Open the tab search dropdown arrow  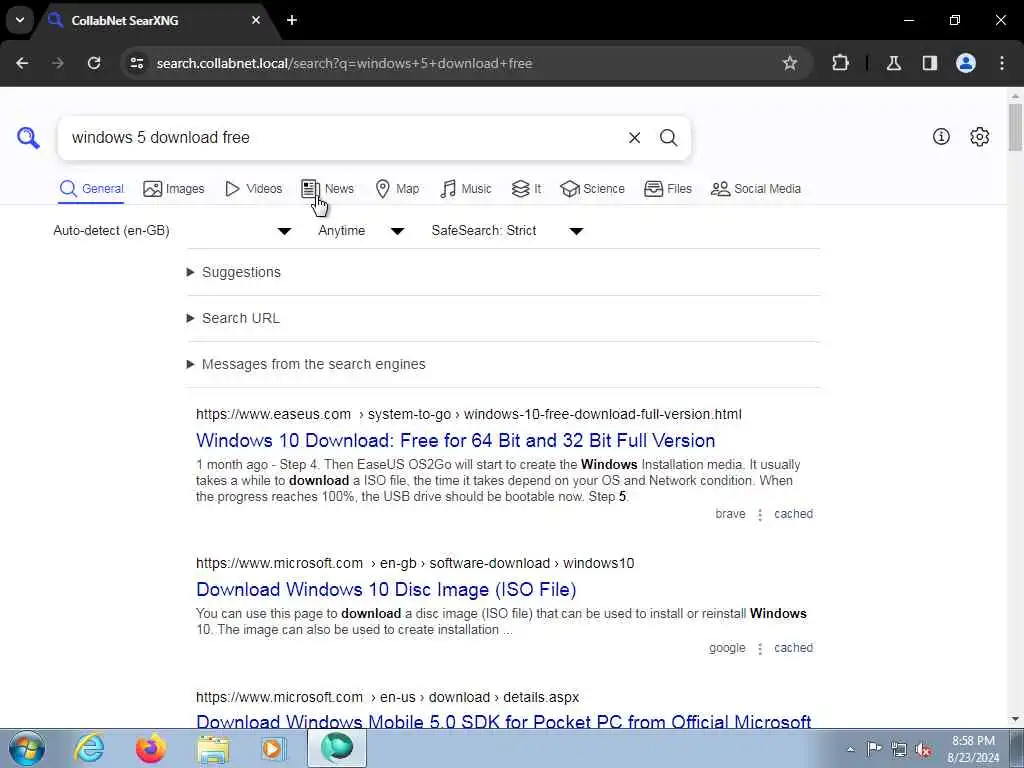[x=20, y=20]
